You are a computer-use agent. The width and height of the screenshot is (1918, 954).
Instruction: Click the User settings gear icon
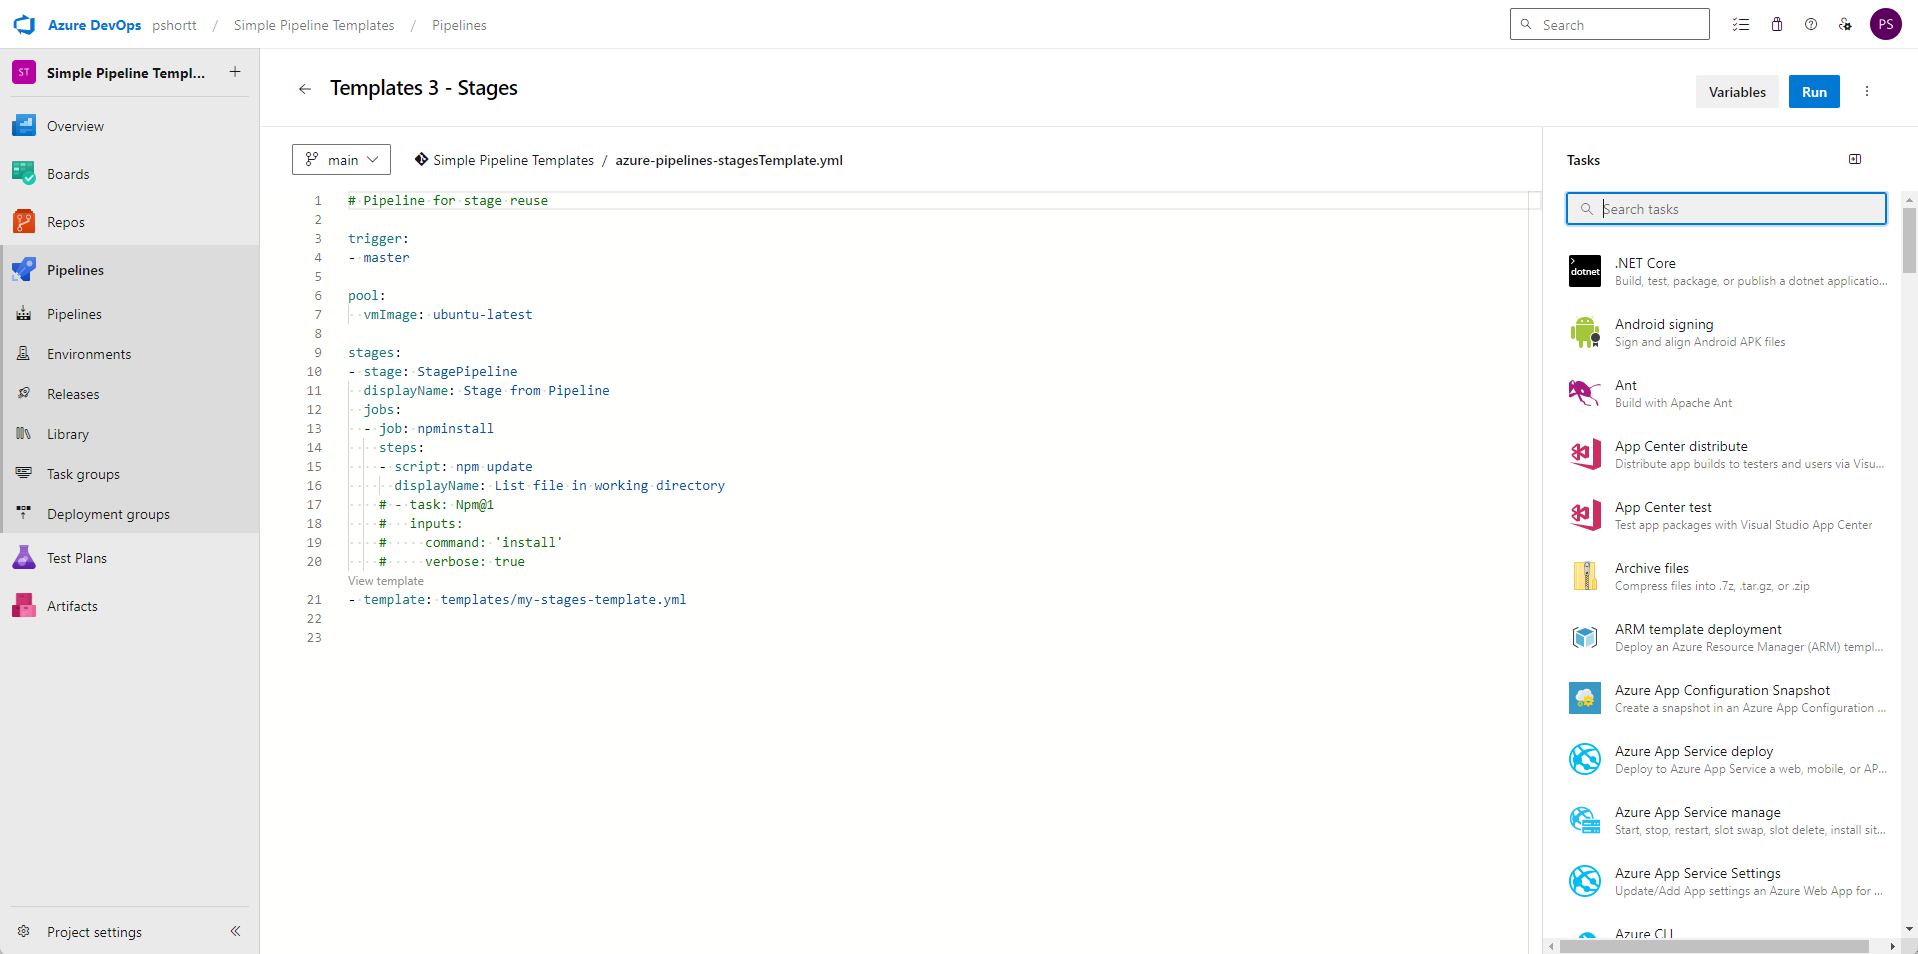point(1845,24)
